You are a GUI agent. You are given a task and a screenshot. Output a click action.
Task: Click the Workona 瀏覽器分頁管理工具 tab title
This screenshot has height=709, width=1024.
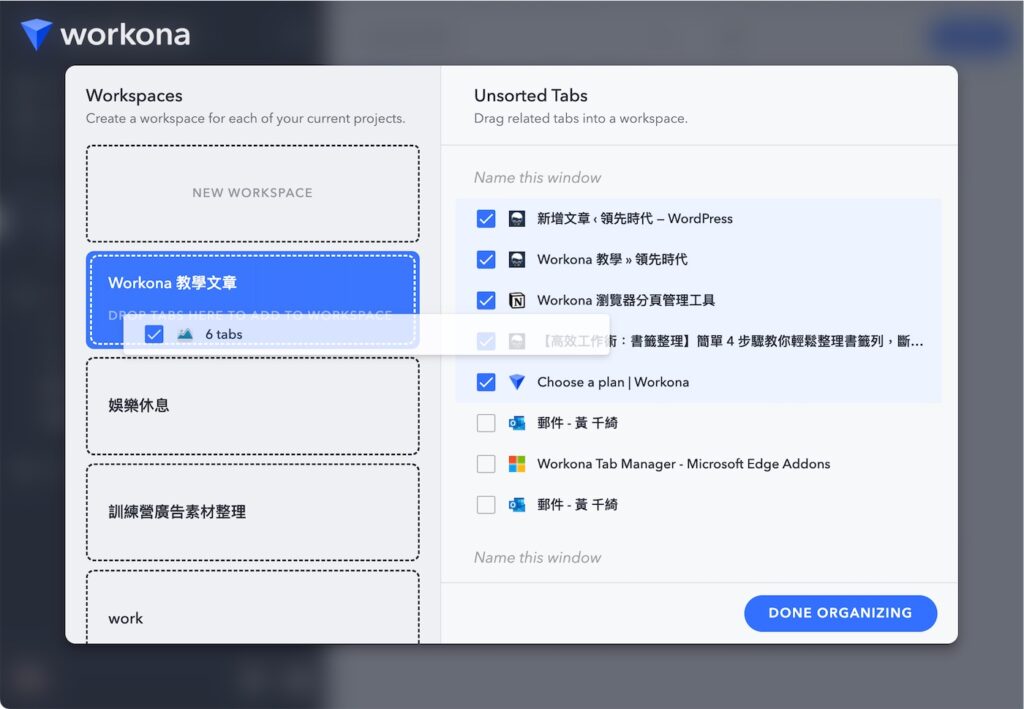point(626,300)
